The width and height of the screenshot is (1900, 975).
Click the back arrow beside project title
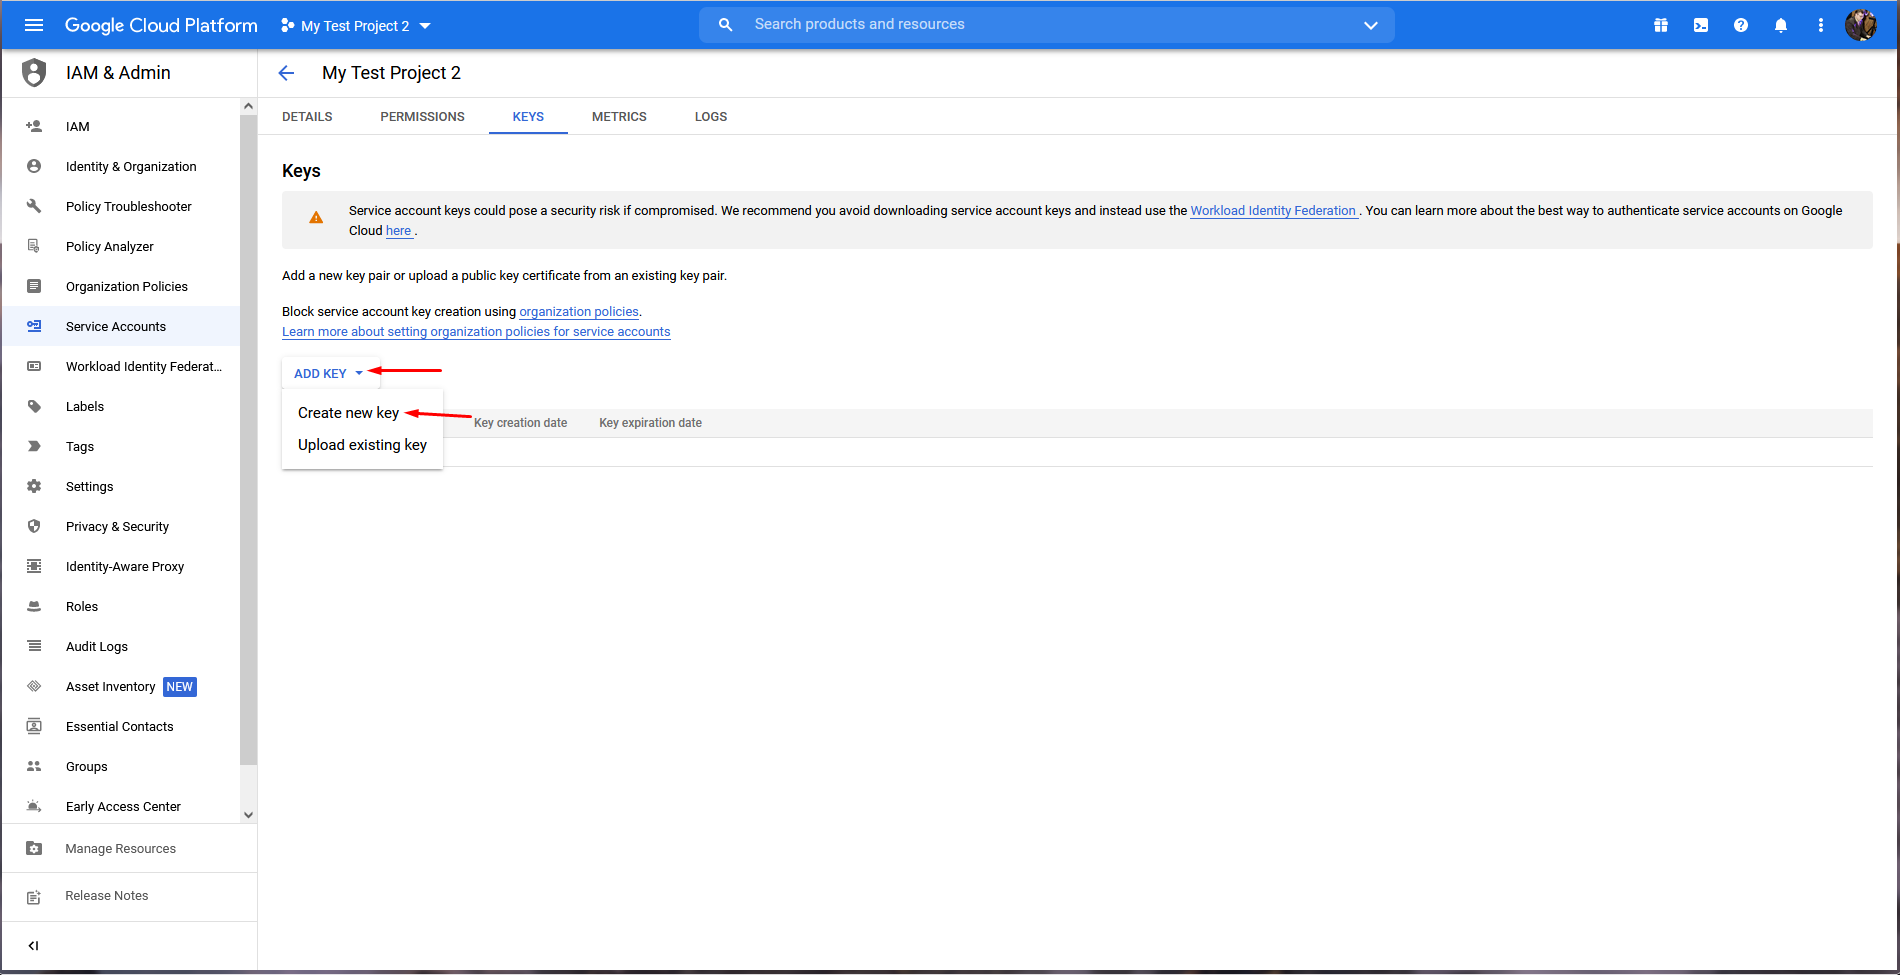[x=287, y=73]
